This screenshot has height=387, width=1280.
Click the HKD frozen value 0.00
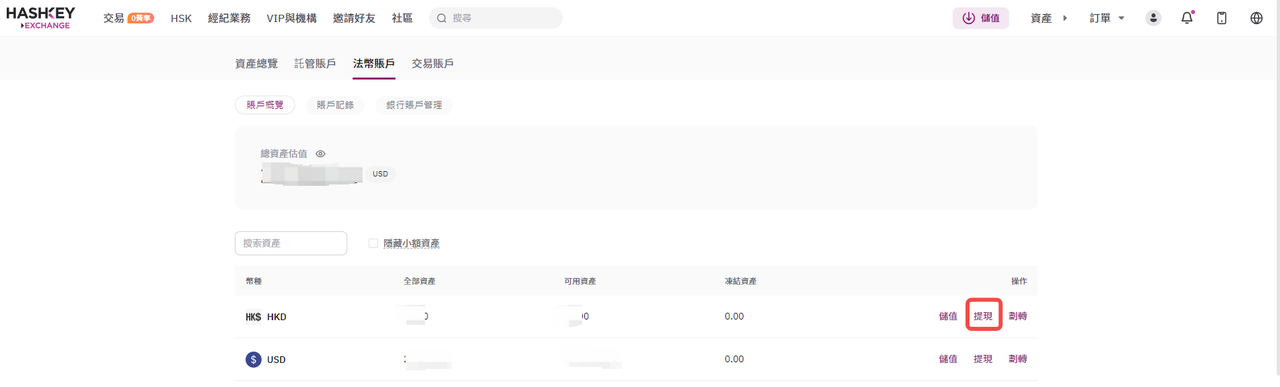click(735, 317)
